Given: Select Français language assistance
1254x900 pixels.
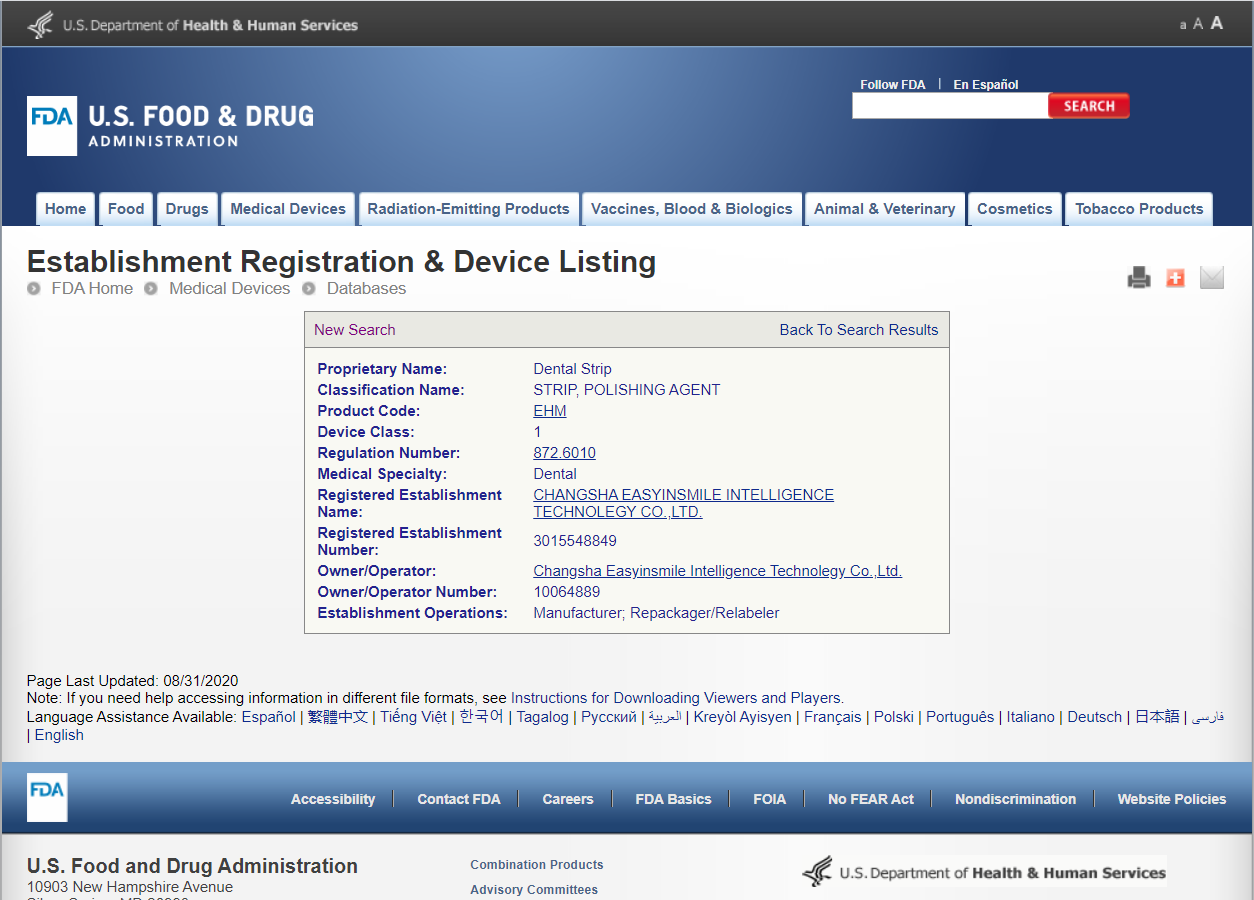Looking at the screenshot, I should (833, 717).
